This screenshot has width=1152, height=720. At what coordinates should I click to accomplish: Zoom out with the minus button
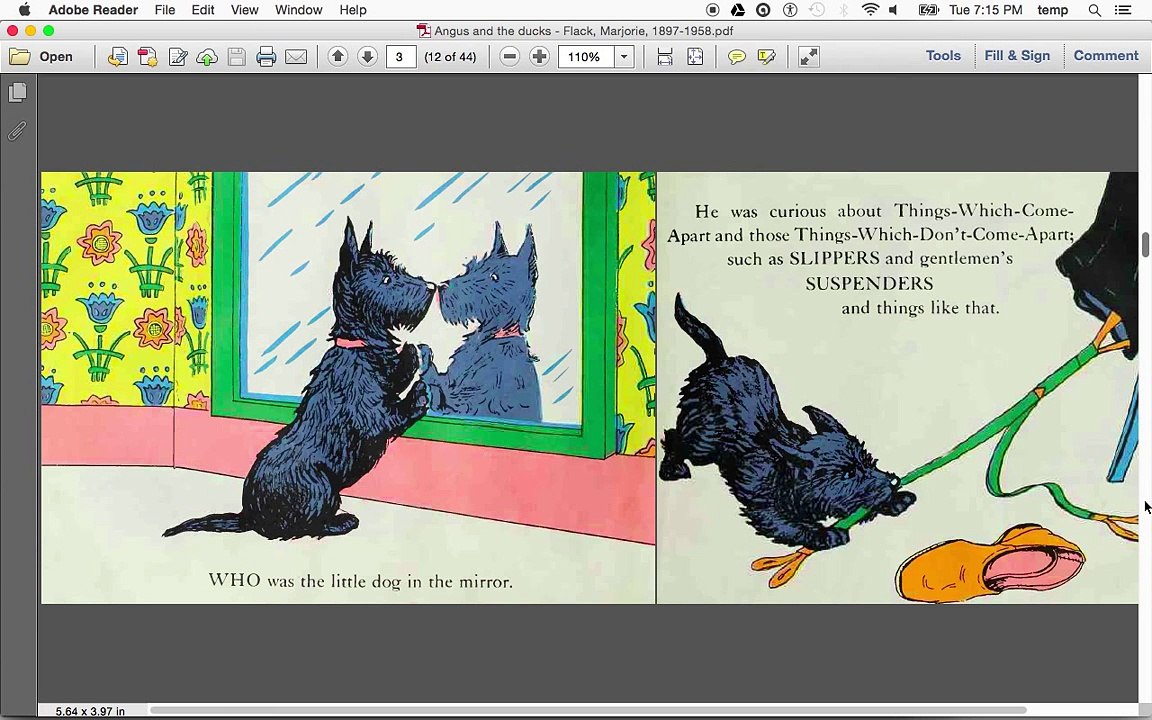click(x=509, y=57)
